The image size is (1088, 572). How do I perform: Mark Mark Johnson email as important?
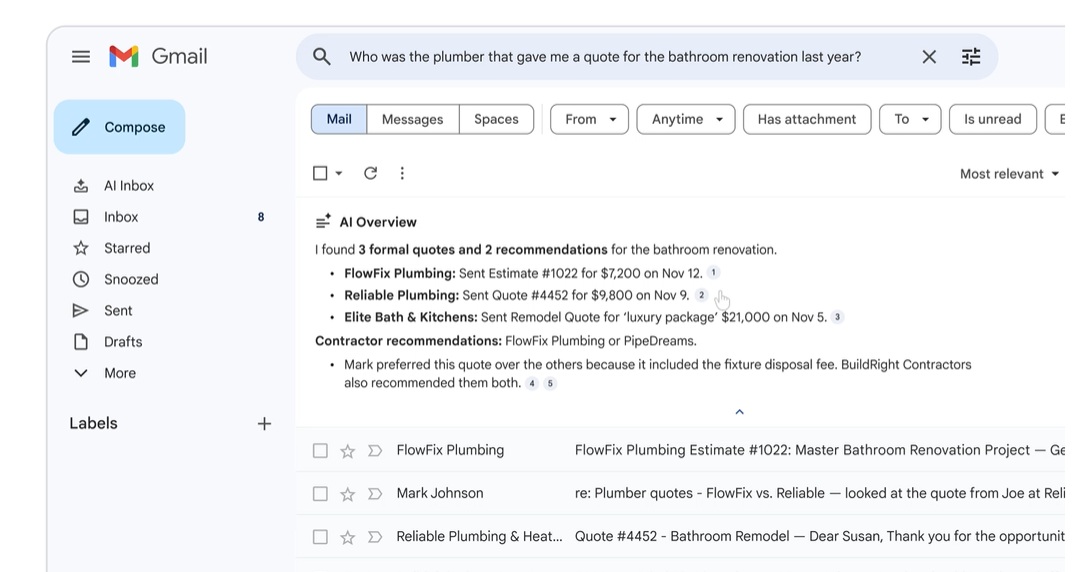pyautogui.click(x=375, y=494)
